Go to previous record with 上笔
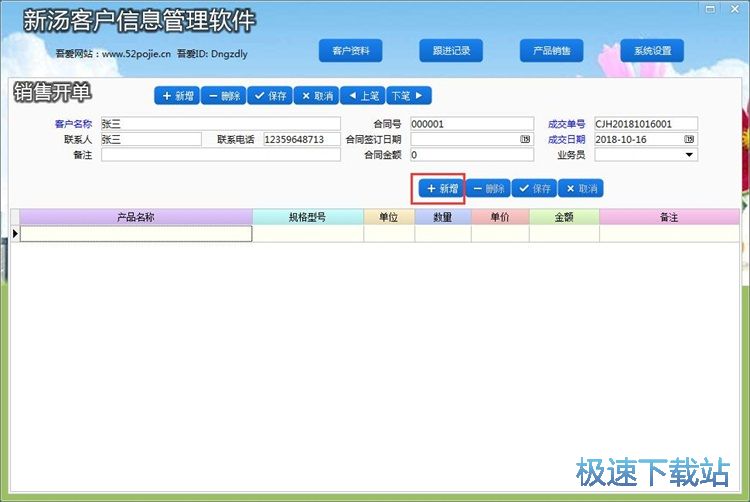The height and width of the screenshot is (502, 750). coord(363,96)
